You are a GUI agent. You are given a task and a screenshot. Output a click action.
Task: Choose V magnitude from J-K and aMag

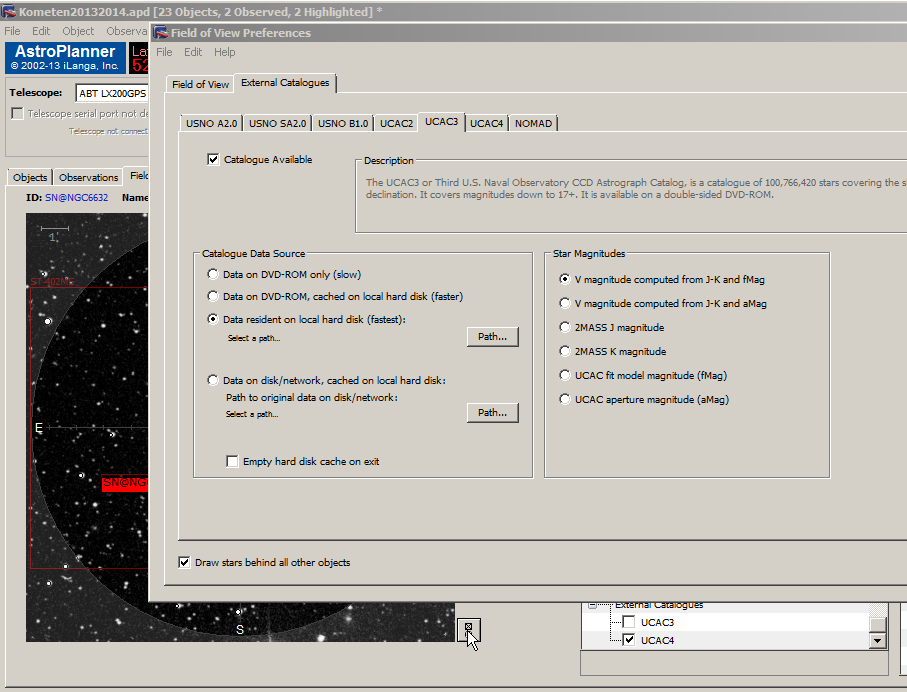point(565,303)
